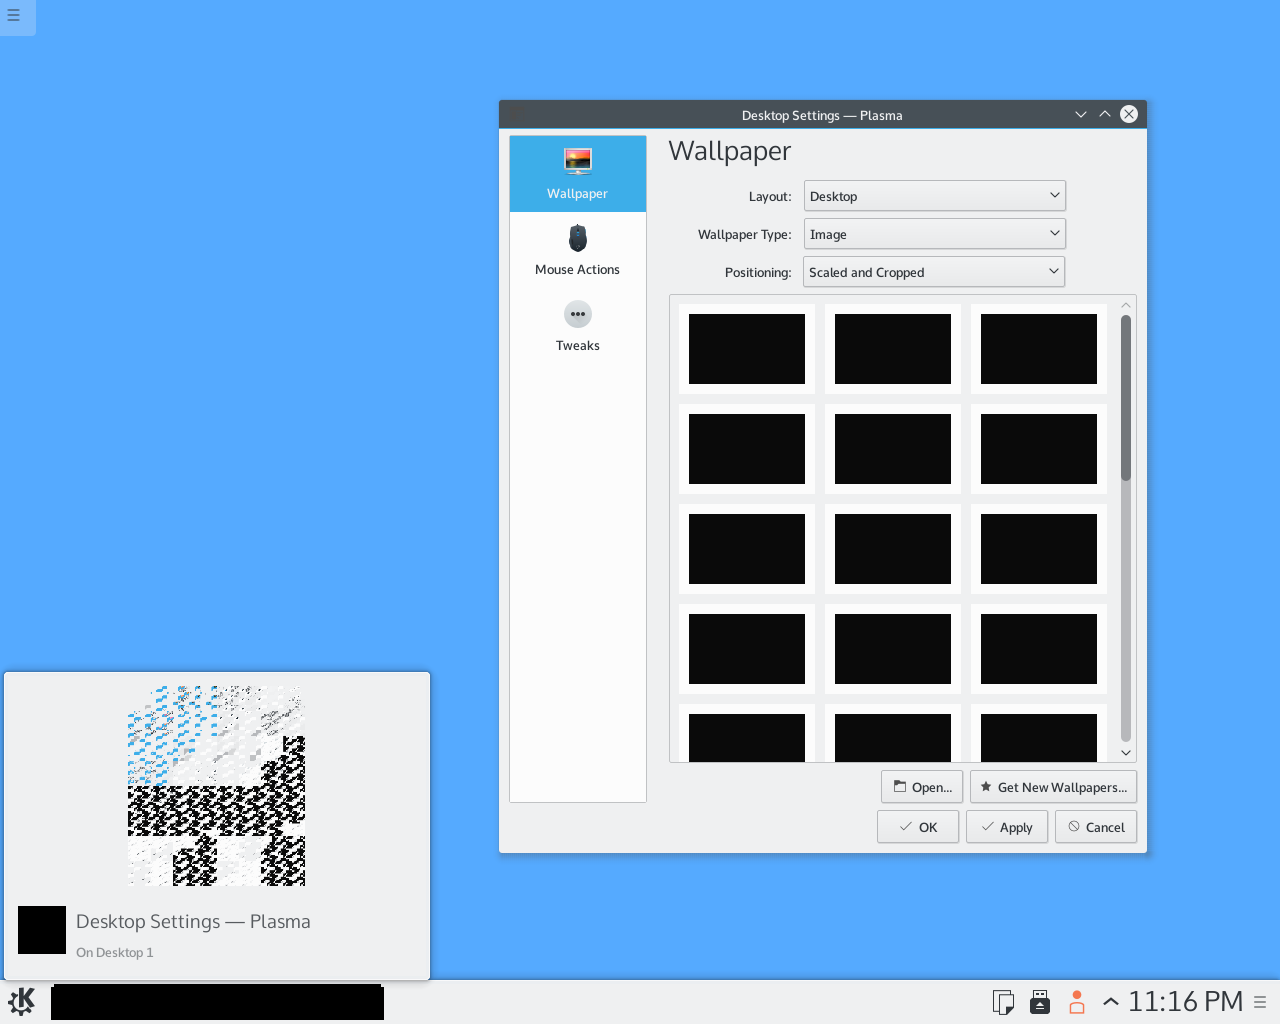1280x1024 pixels.
Task: Select the middle wallpaper thumbnail in top row
Action: click(x=893, y=349)
